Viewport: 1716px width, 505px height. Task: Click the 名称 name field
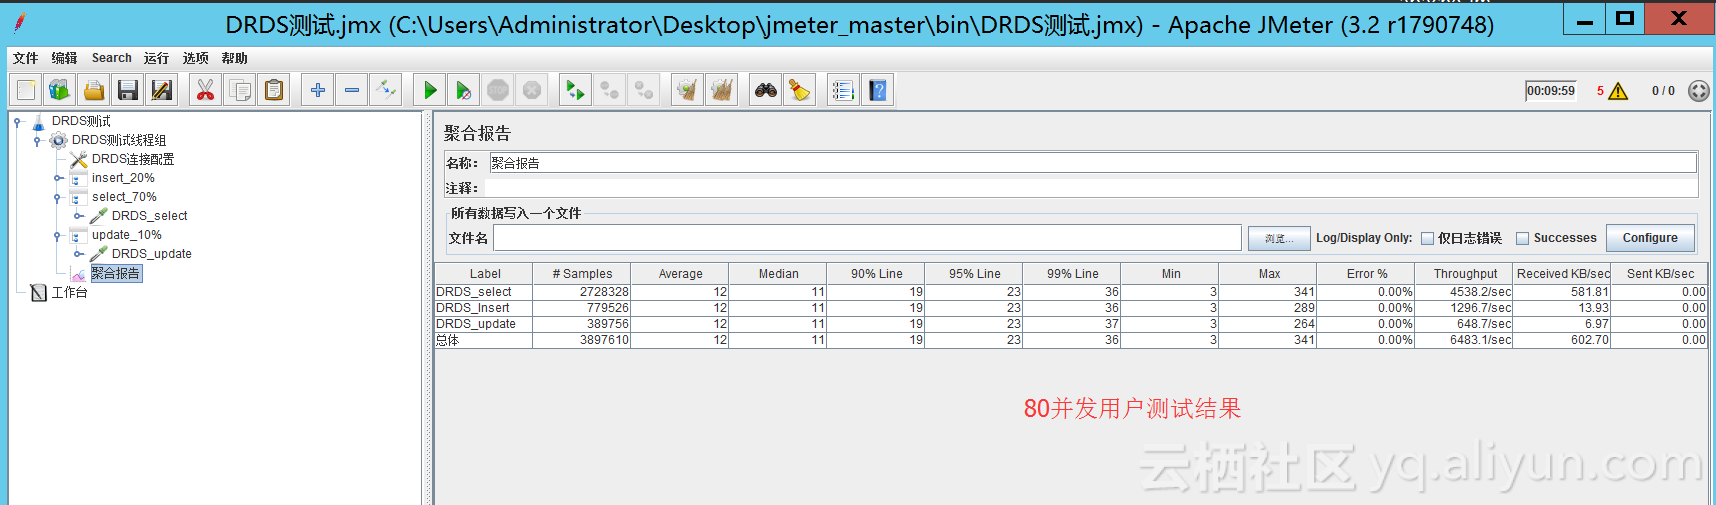[x=1092, y=163]
